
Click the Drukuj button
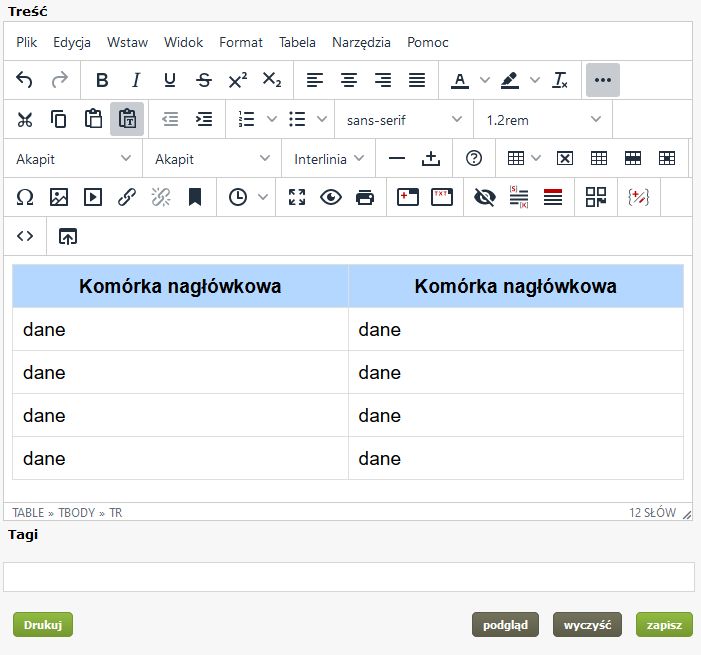click(43, 625)
